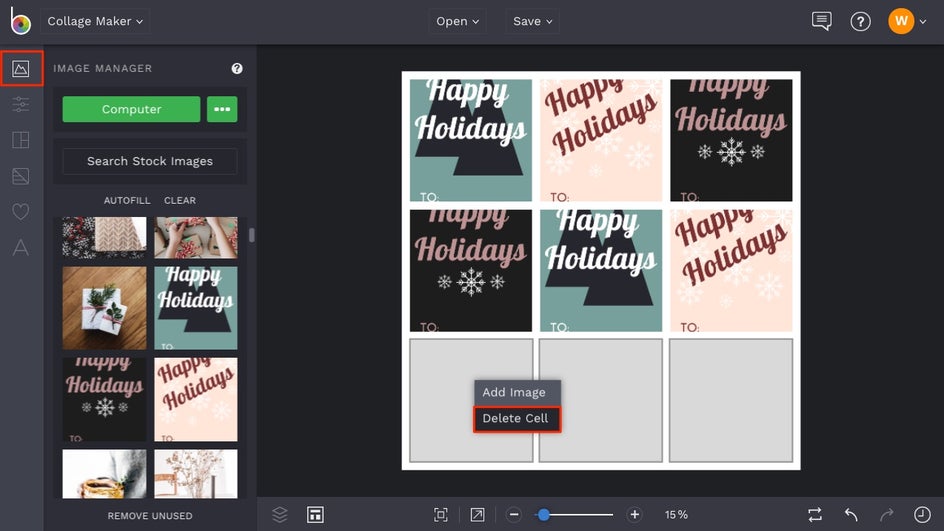
Task: Open the BeFunky logo home
Action: (20, 20)
